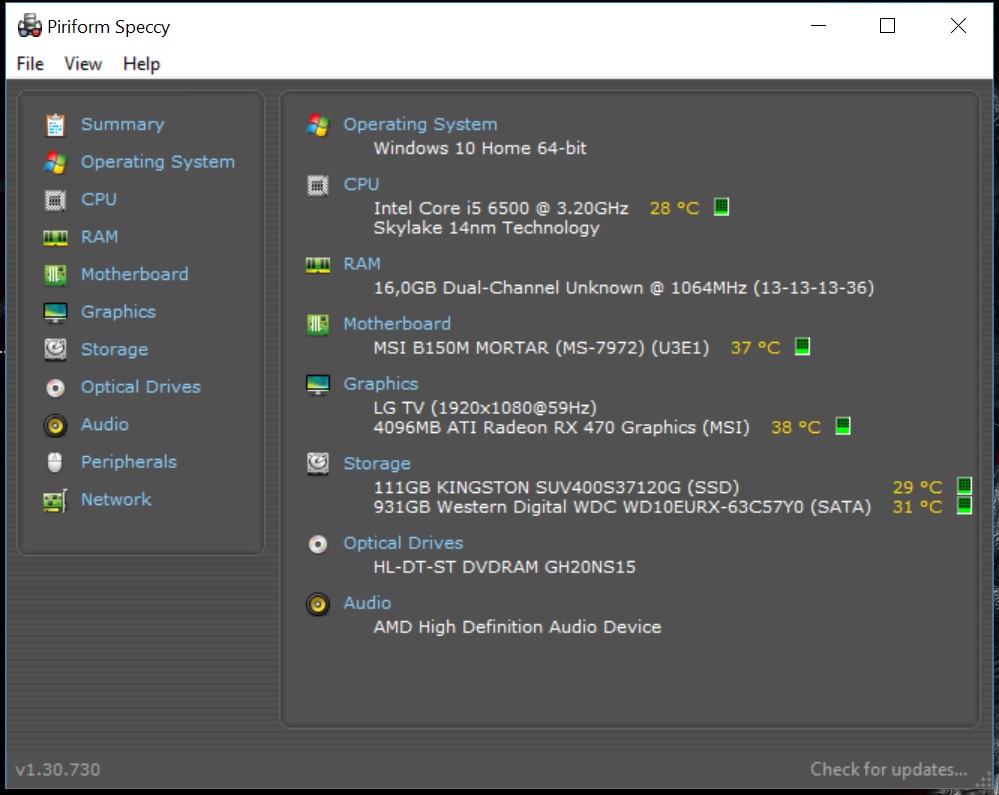Click Storage heading in summary panel
The width and height of the screenshot is (999, 795).
coord(377,463)
